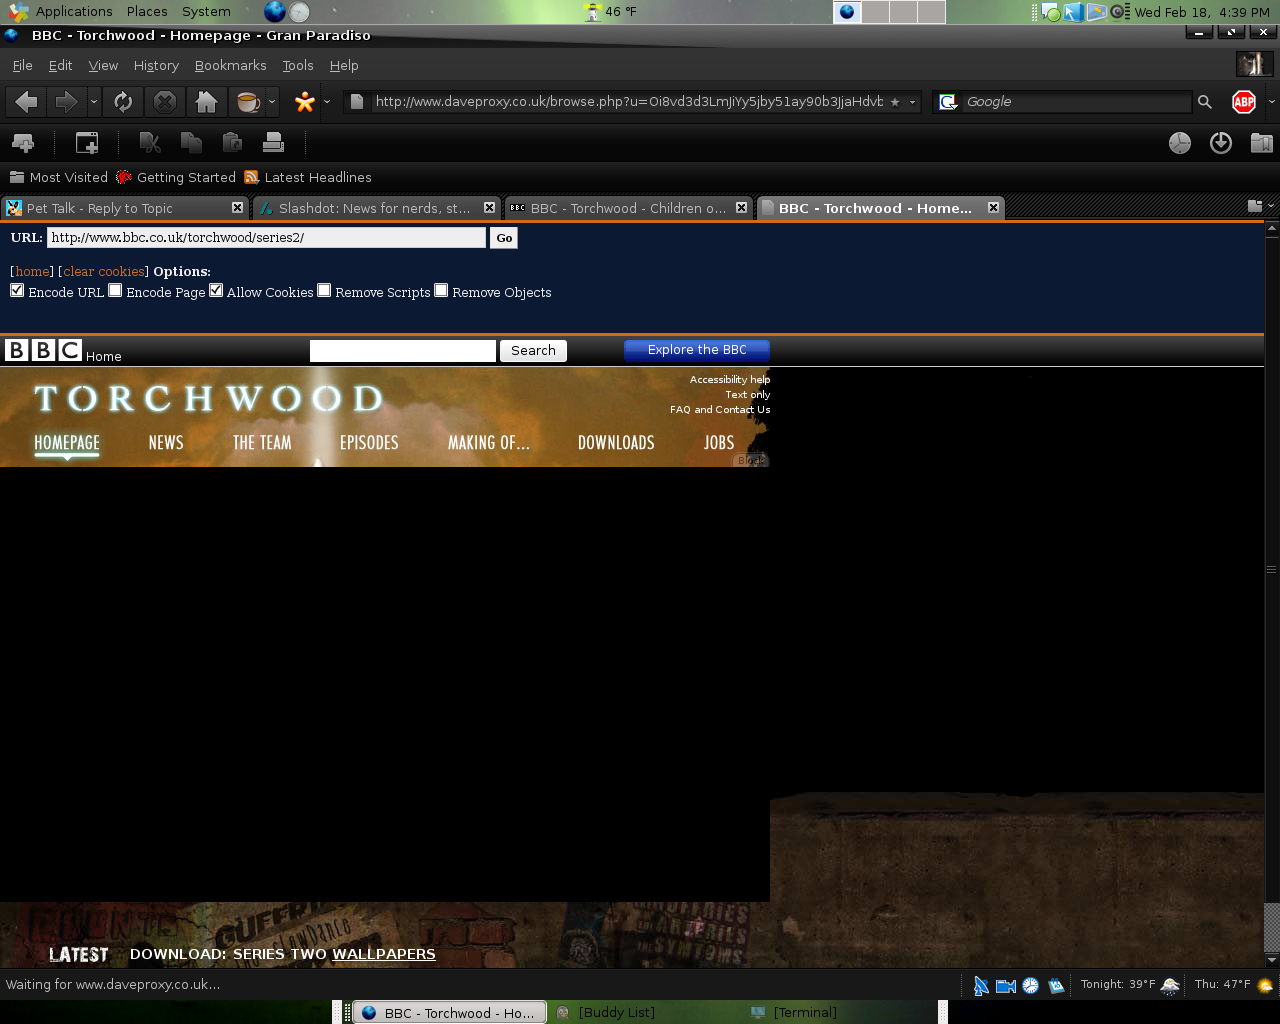This screenshot has width=1280, height=1024.
Task: Open the back/forward history dropdown
Action: 94,102
